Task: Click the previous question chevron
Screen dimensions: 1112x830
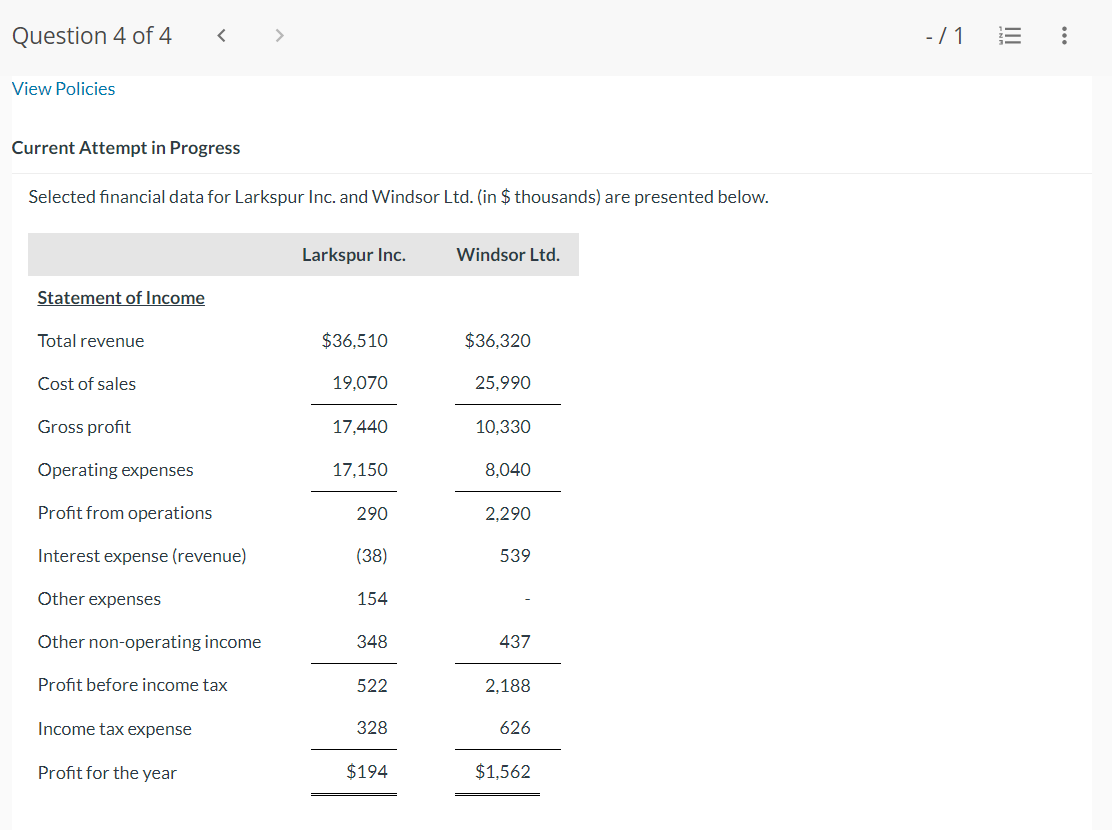Action: click(x=221, y=34)
